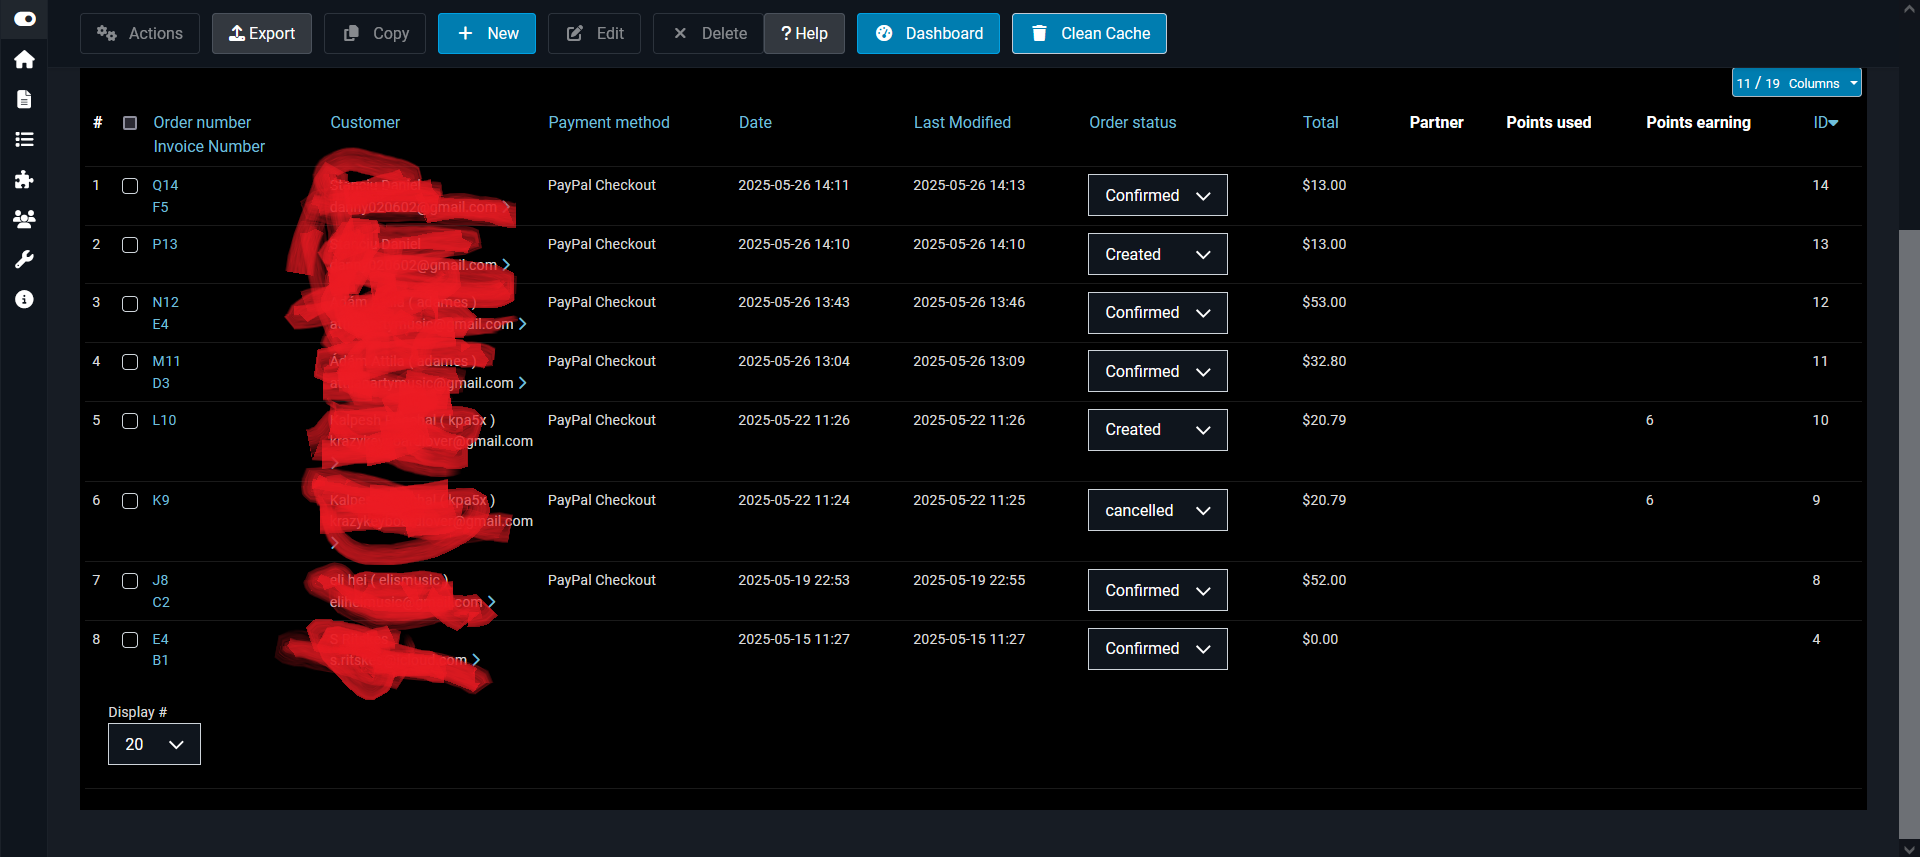This screenshot has width=1920, height=857.
Task: Open the 11 / 19 Columns selector
Action: [1796, 83]
